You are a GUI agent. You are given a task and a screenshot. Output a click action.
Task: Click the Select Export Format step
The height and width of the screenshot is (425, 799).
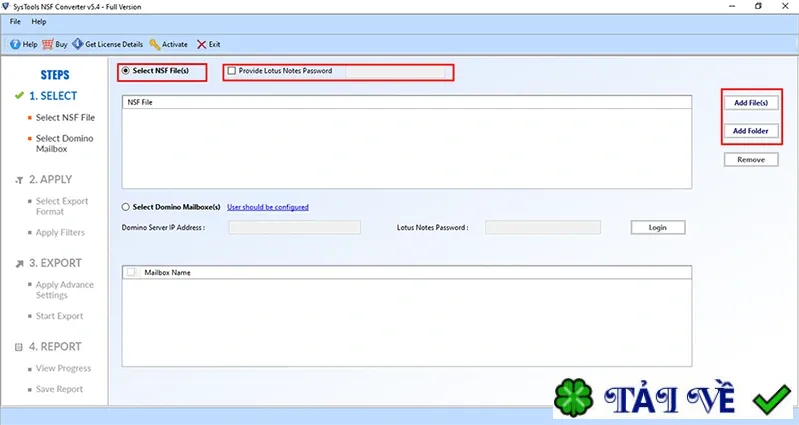[62, 206]
